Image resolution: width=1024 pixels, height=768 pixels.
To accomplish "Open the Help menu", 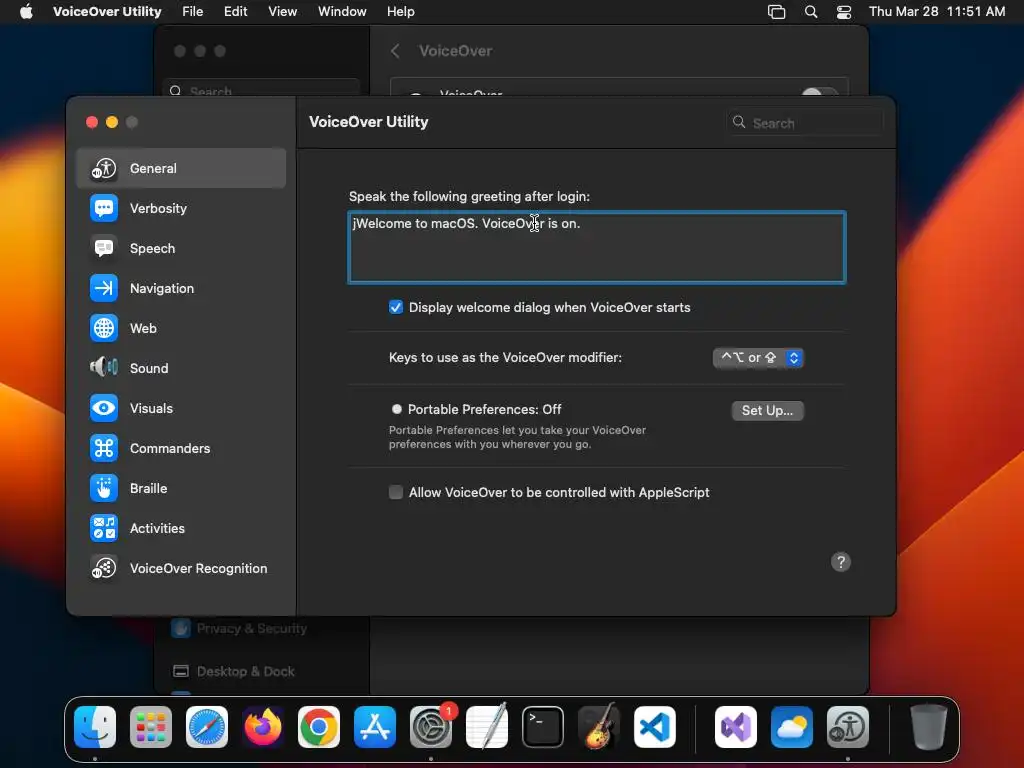I will pos(400,11).
